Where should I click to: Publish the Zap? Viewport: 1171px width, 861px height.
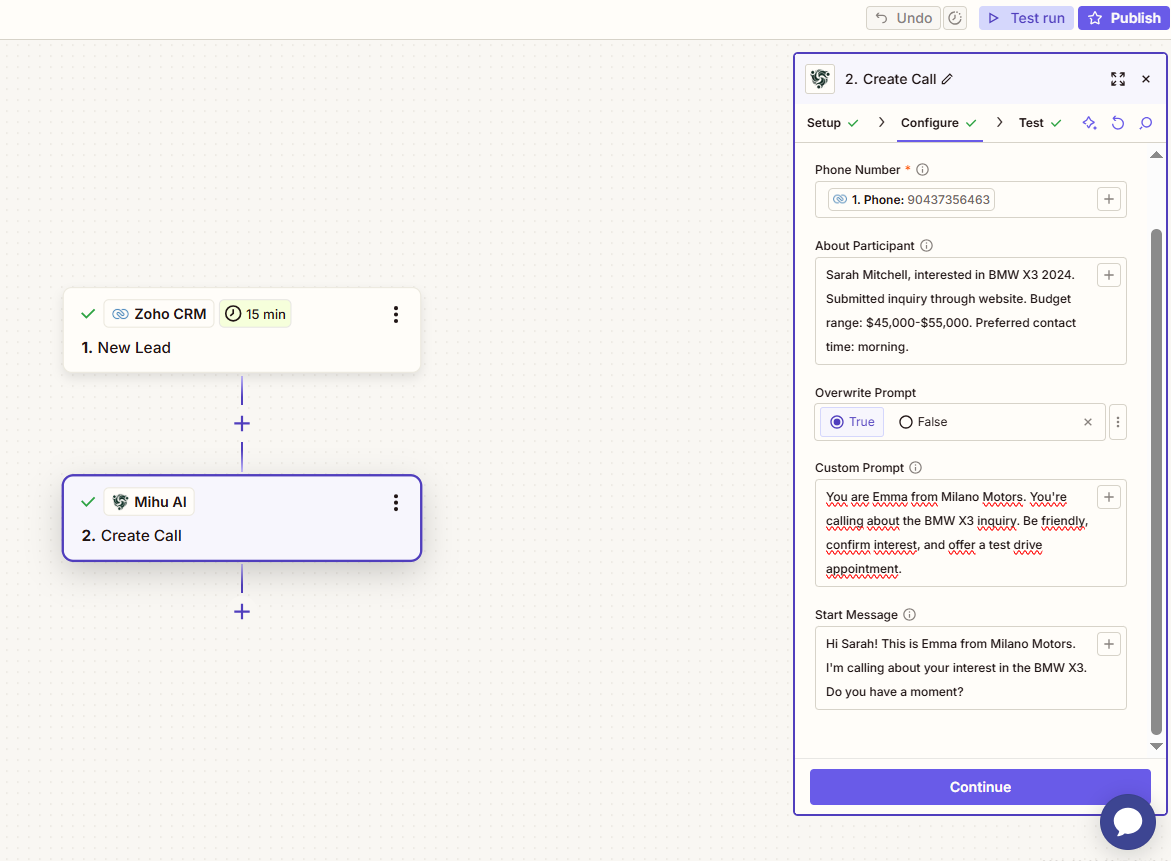(1124, 18)
